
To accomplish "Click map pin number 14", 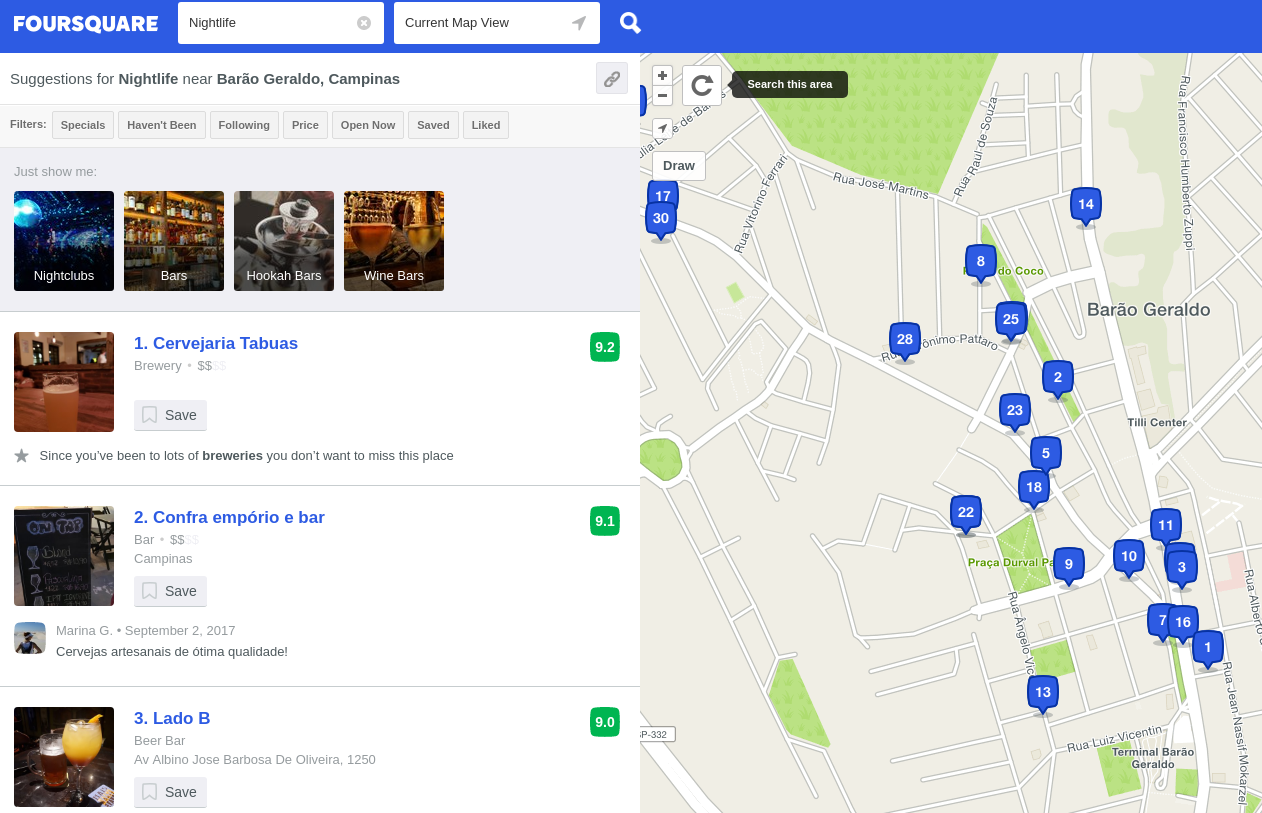I will coord(1085,205).
